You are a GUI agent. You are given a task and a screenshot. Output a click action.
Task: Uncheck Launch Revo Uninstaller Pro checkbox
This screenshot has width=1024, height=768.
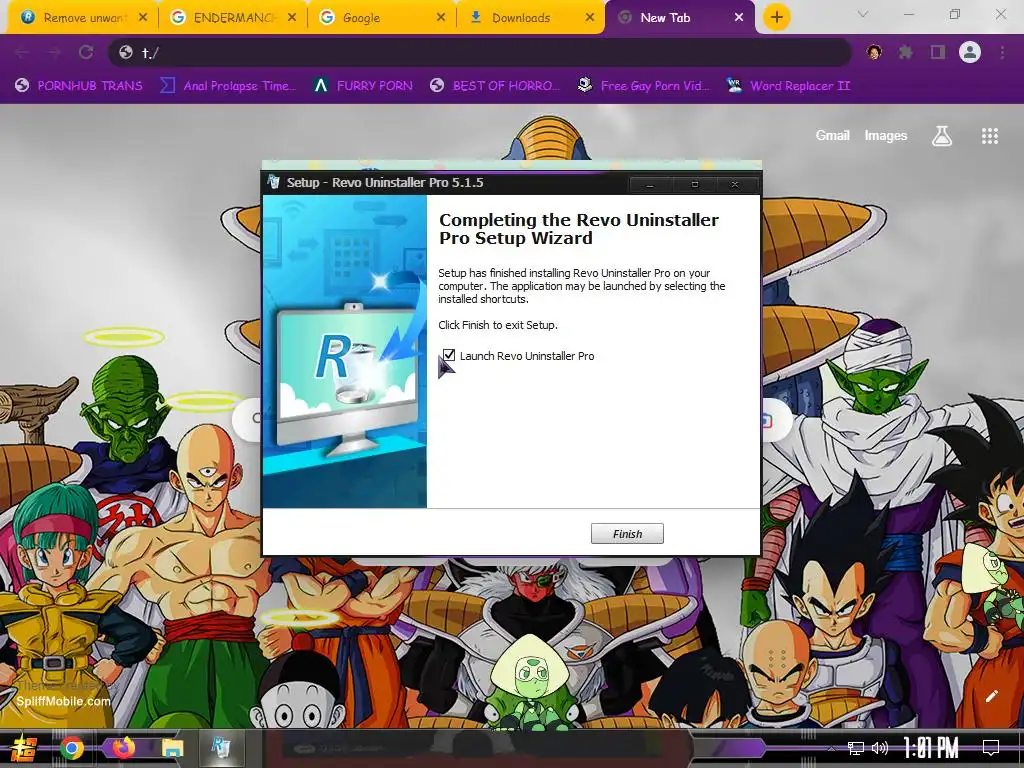pos(449,355)
